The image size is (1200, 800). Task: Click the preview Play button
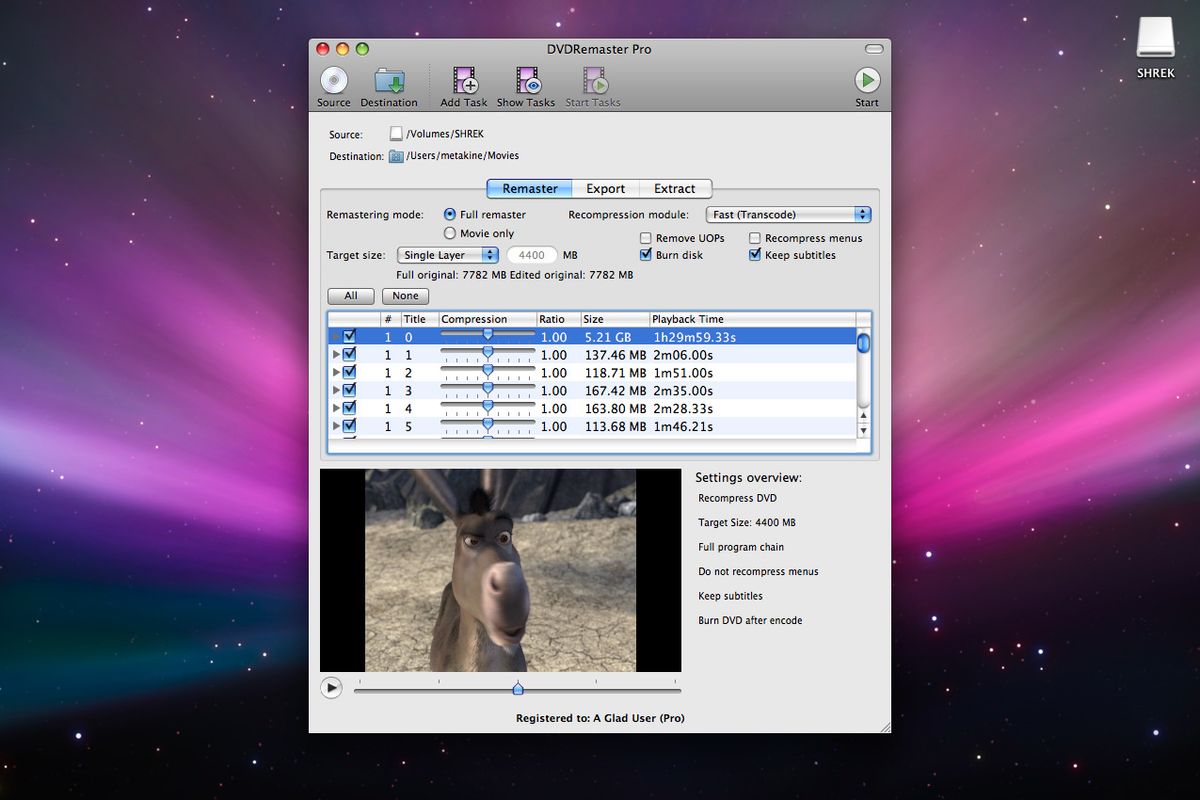tap(331, 688)
